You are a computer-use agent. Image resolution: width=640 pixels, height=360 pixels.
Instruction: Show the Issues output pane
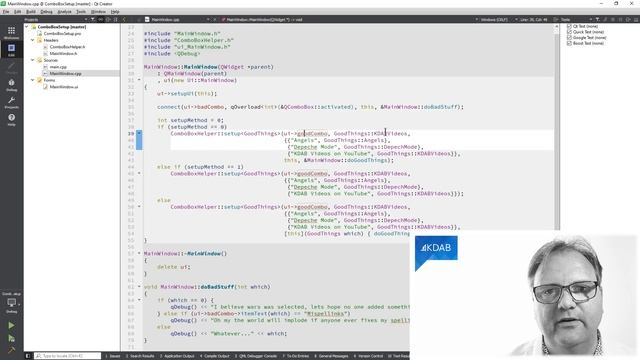(x=113, y=356)
